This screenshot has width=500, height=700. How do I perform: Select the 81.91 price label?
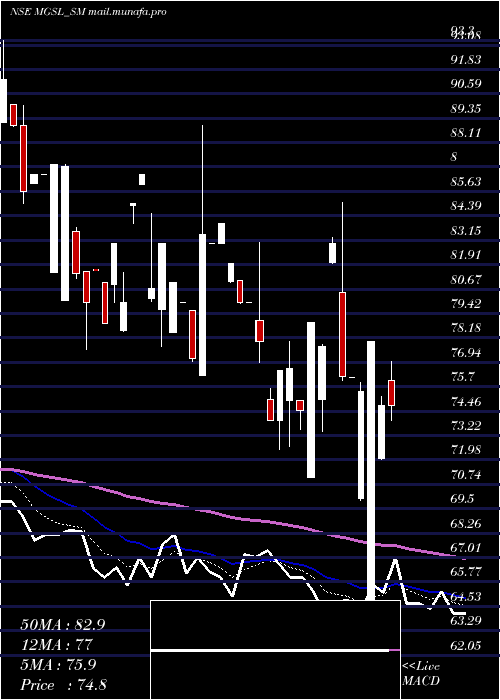(x=466, y=255)
